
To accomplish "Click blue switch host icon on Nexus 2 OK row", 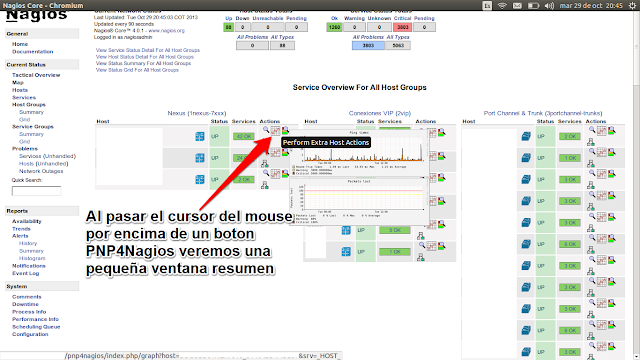I will coord(200,180).
